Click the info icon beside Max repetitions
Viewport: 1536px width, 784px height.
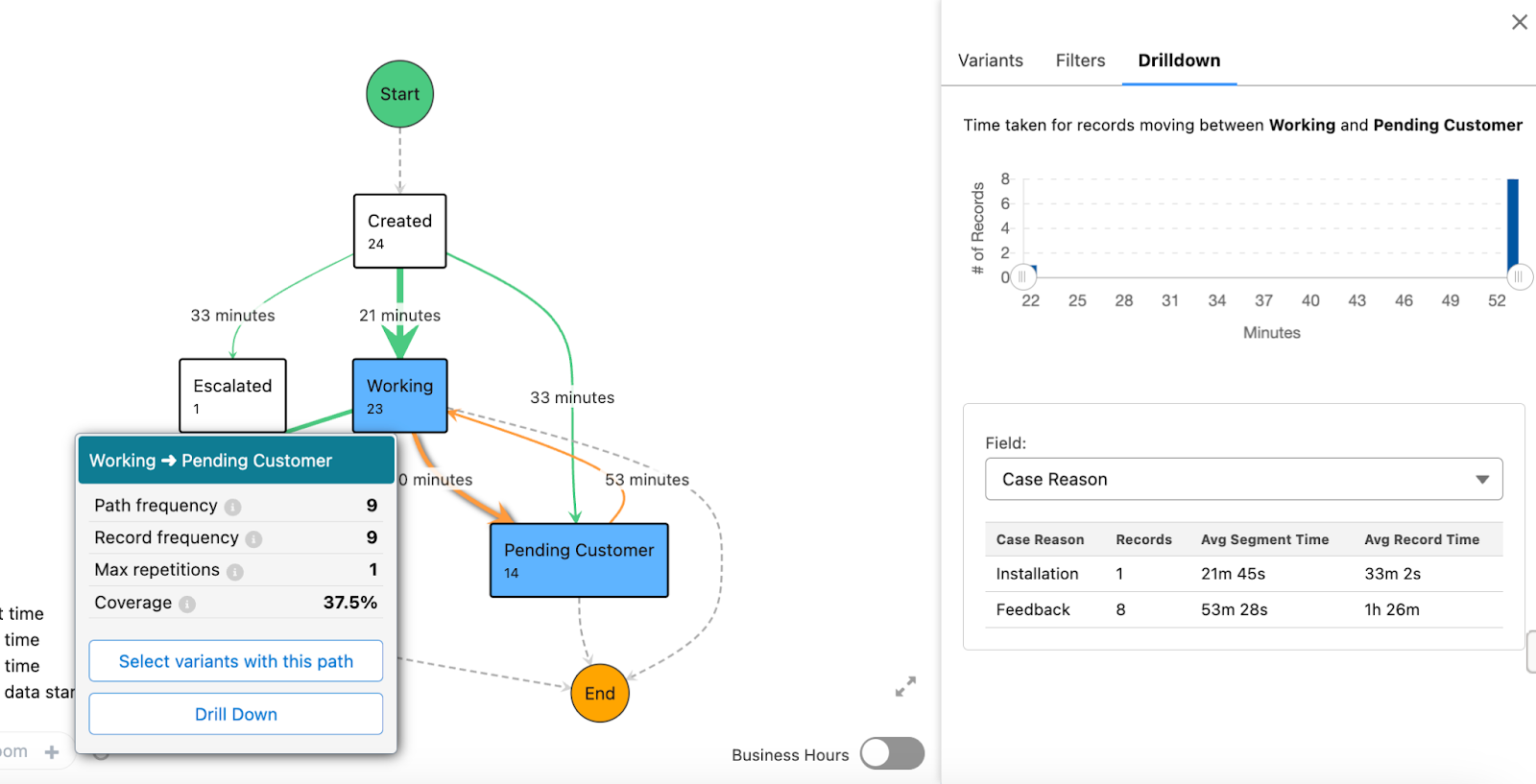pos(235,572)
